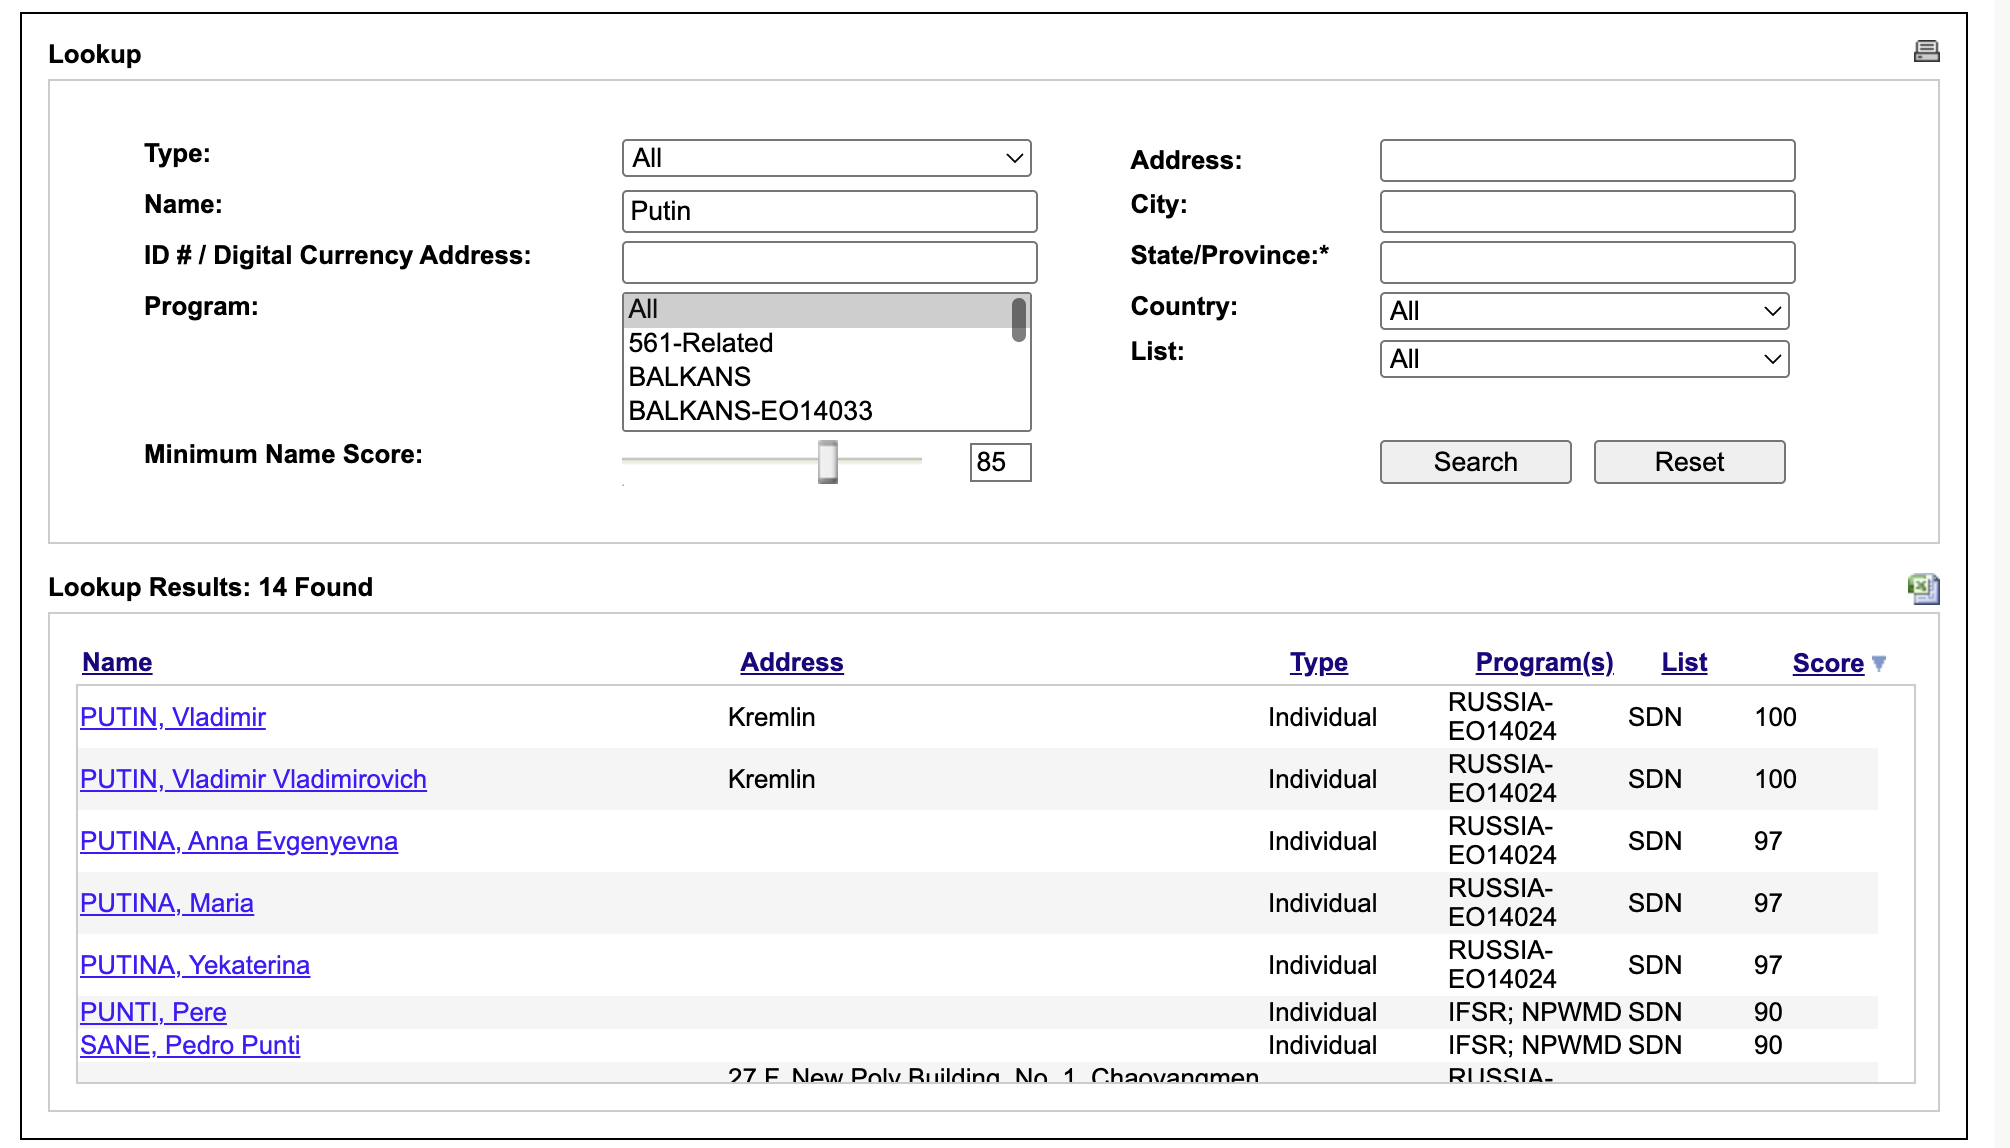
Task: Open the List dropdown
Action: [1584, 359]
